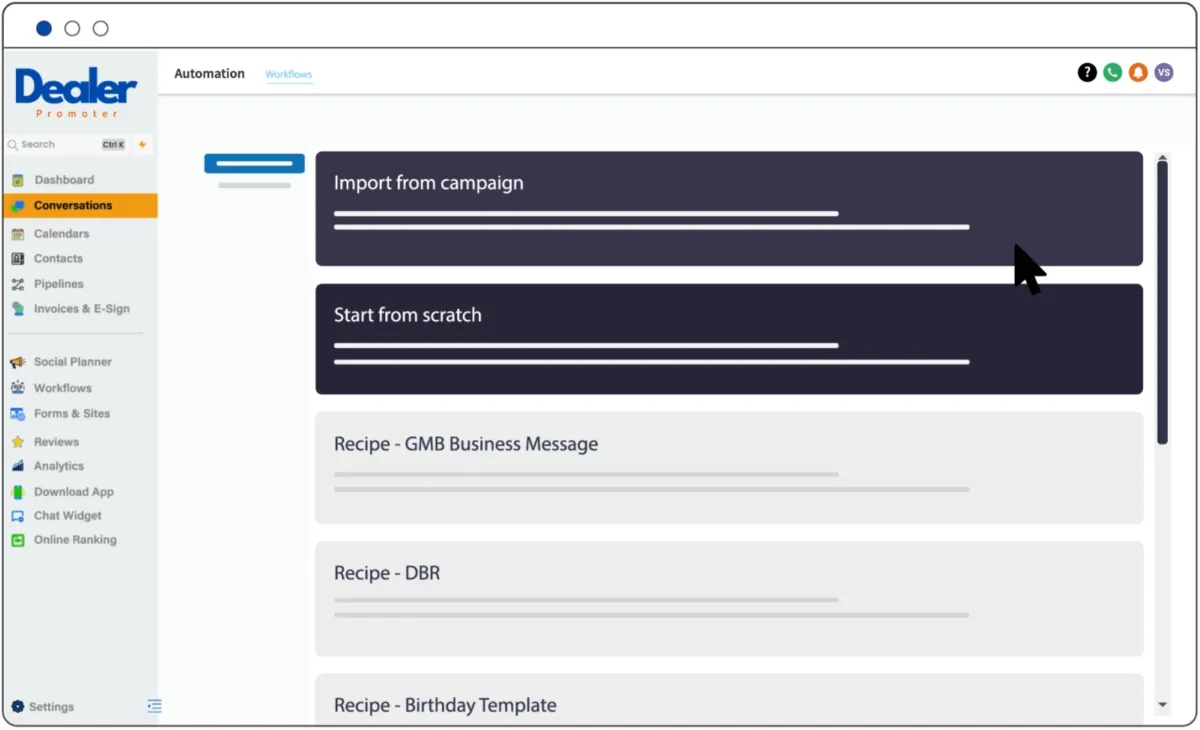Click the Search input field
The image size is (1200, 730).
click(68, 145)
